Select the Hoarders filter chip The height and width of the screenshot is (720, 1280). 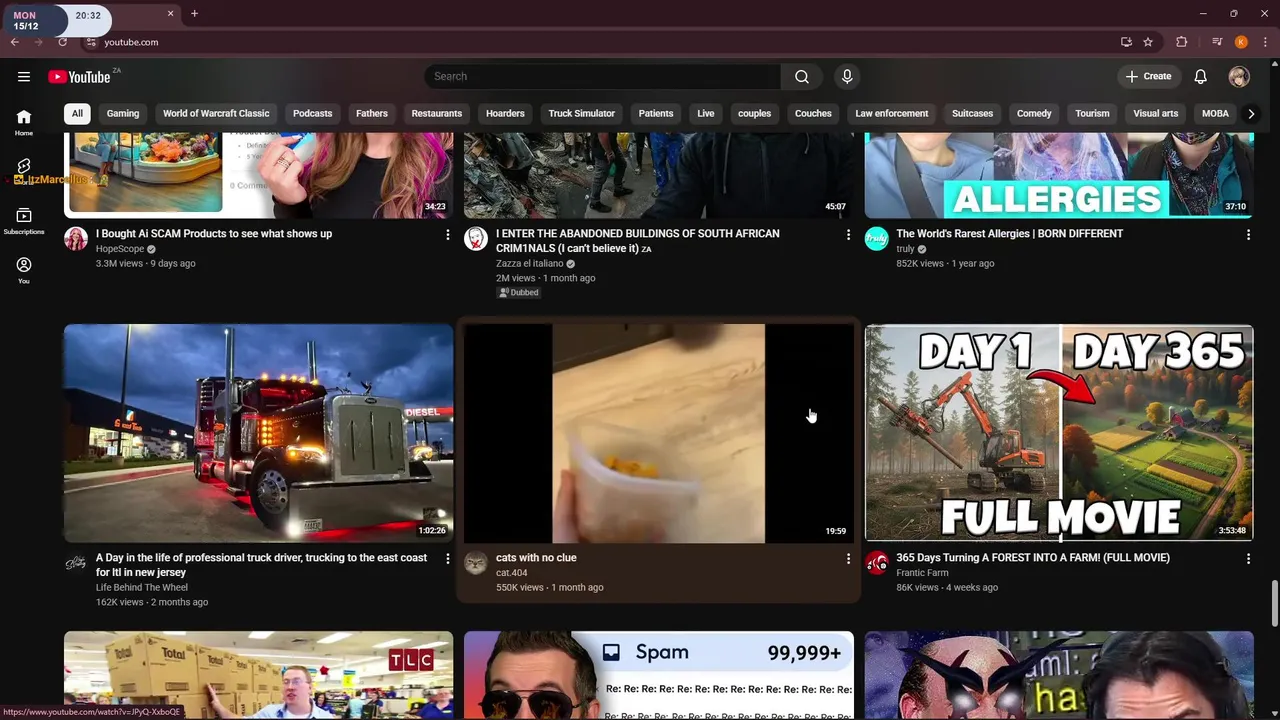505,113
